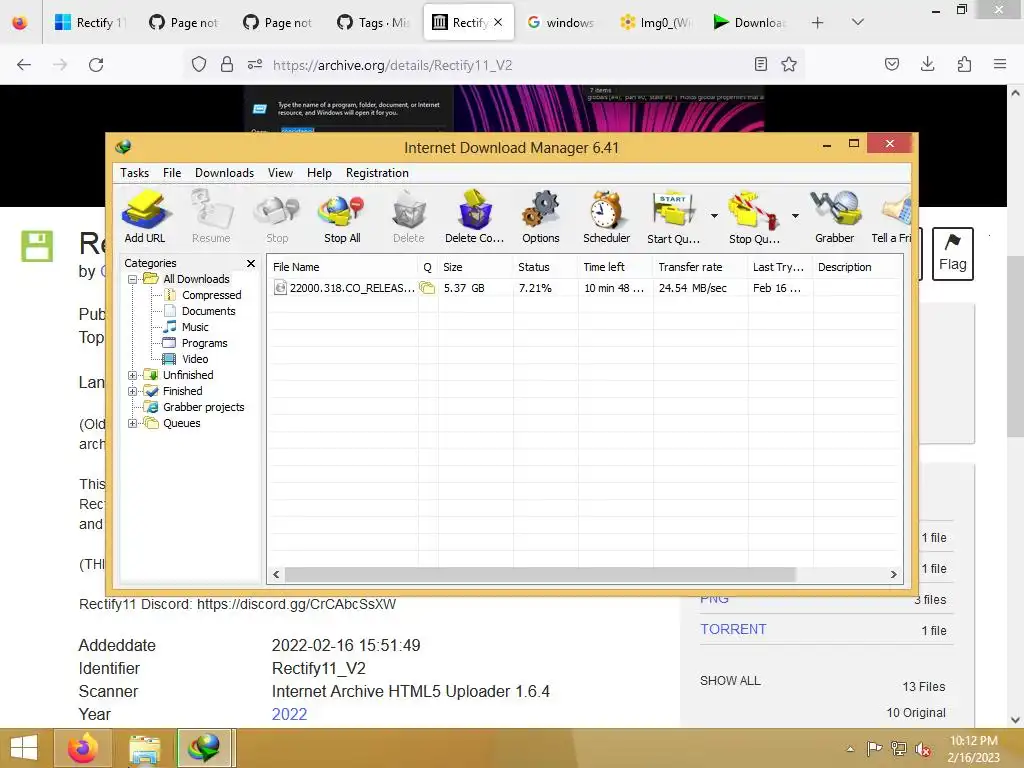
Task: Expand the Unfinished tree node
Action: point(133,376)
